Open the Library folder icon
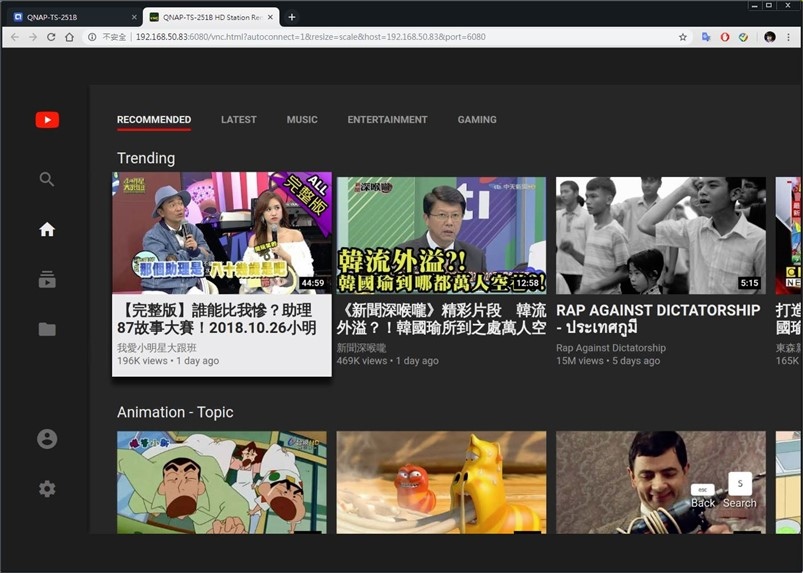803x573 pixels. tap(47, 329)
